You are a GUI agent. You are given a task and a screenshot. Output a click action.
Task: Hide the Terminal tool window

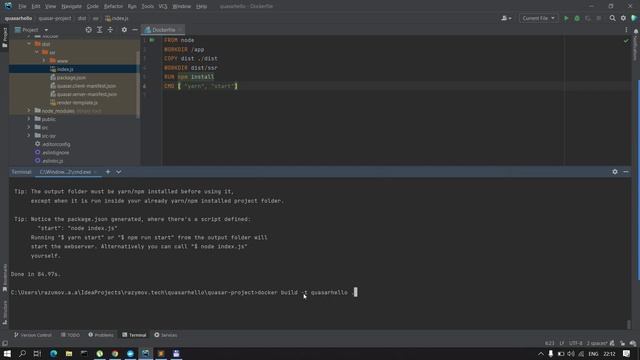coord(626,172)
